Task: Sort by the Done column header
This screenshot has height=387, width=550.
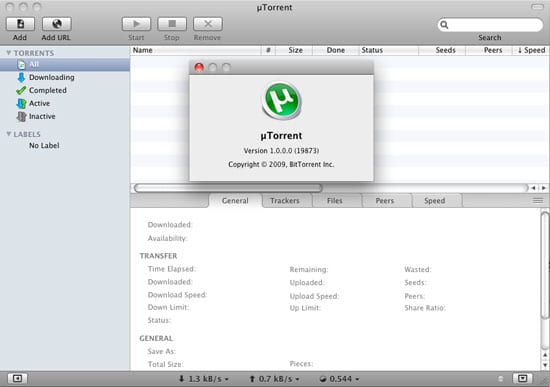Action: point(335,50)
